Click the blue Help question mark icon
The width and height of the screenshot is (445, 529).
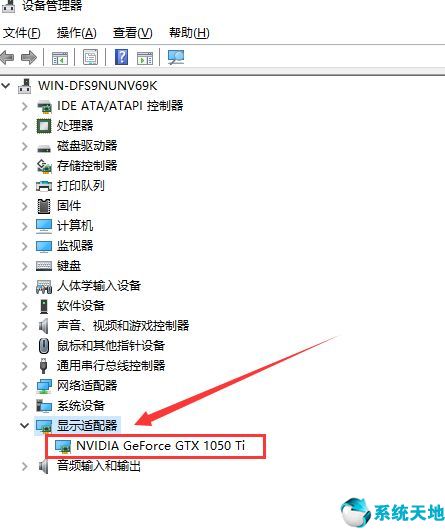(121, 57)
